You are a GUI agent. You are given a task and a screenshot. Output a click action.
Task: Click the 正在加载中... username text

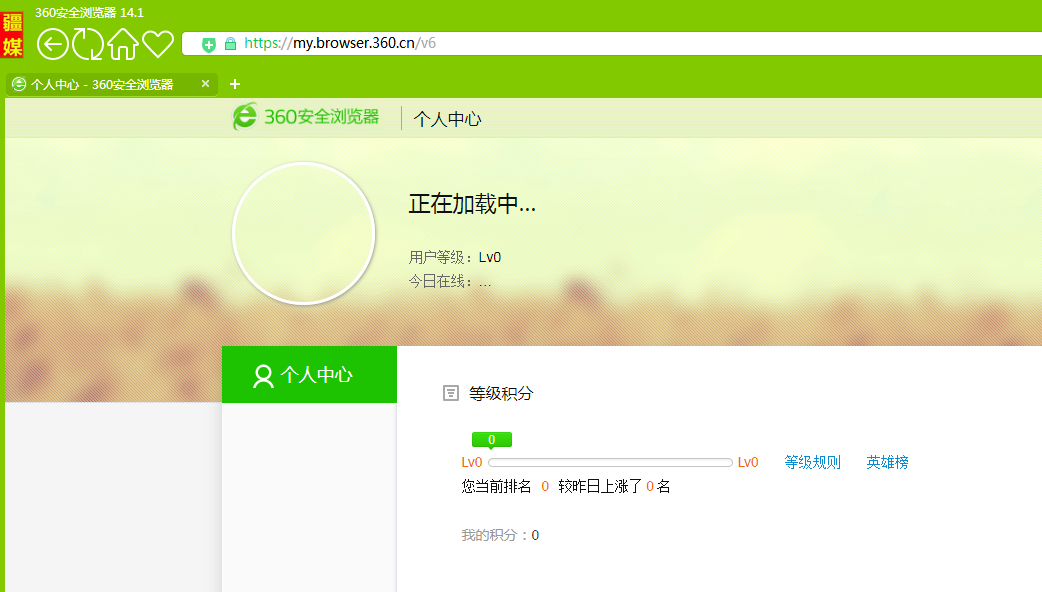pyautogui.click(x=472, y=204)
